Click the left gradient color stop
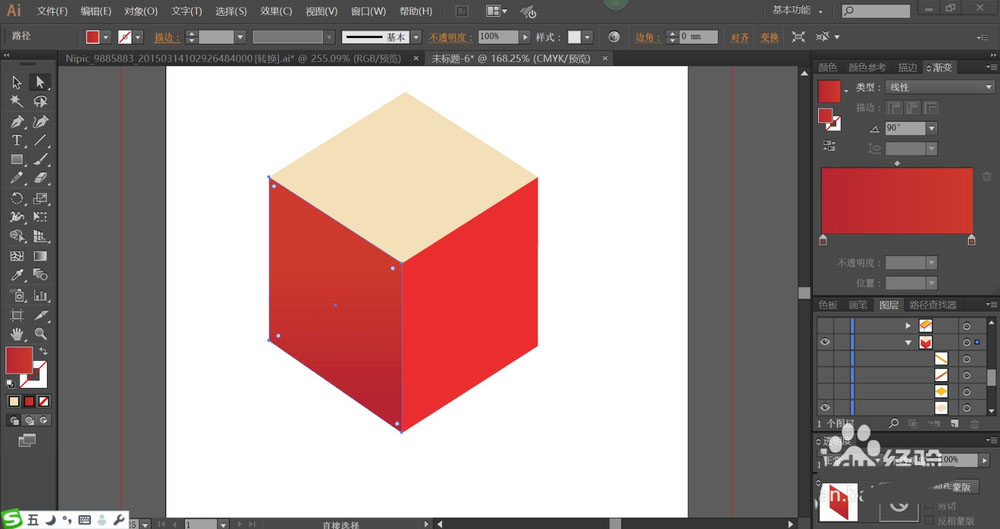The height and width of the screenshot is (529, 1000). (x=823, y=241)
